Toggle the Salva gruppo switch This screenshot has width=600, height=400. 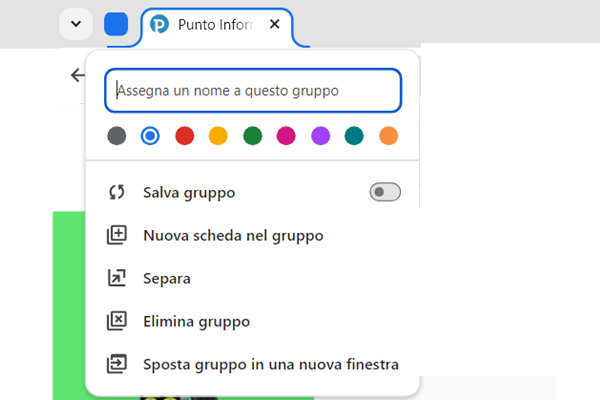(x=385, y=192)
